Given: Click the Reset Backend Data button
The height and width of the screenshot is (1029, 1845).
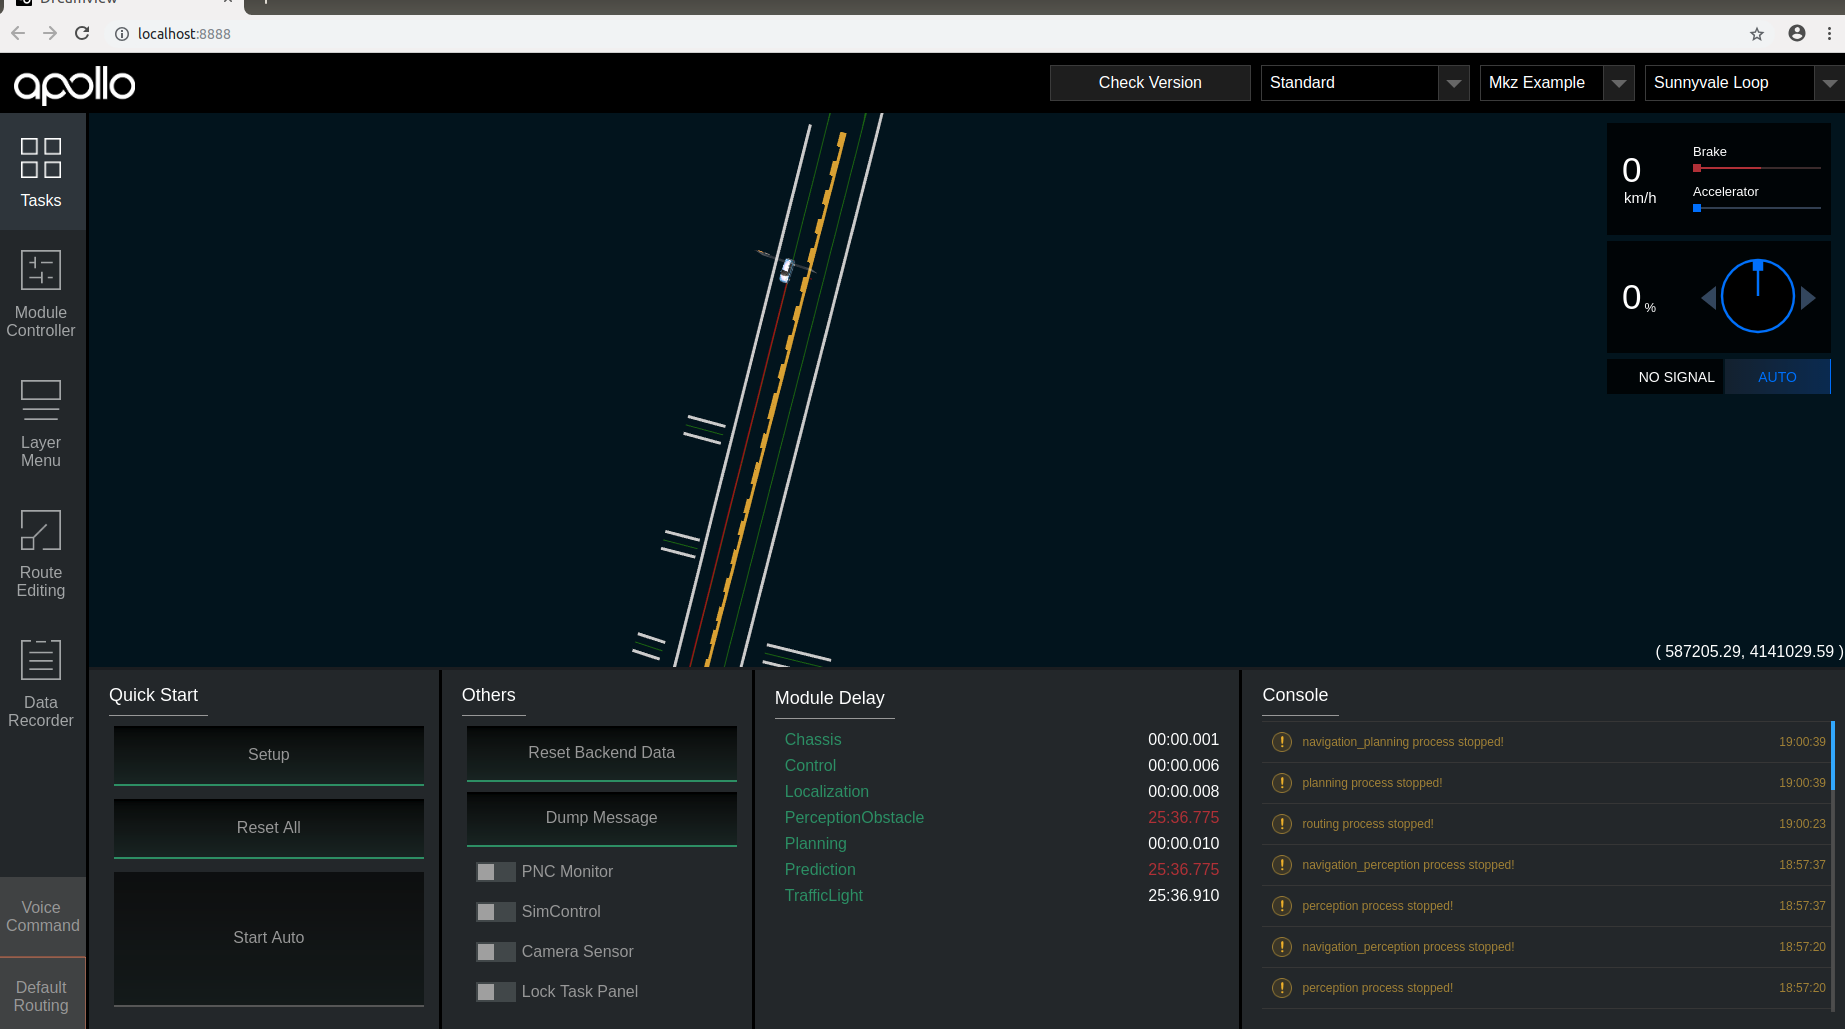Looking at the screenshot, I should point(602,753).
